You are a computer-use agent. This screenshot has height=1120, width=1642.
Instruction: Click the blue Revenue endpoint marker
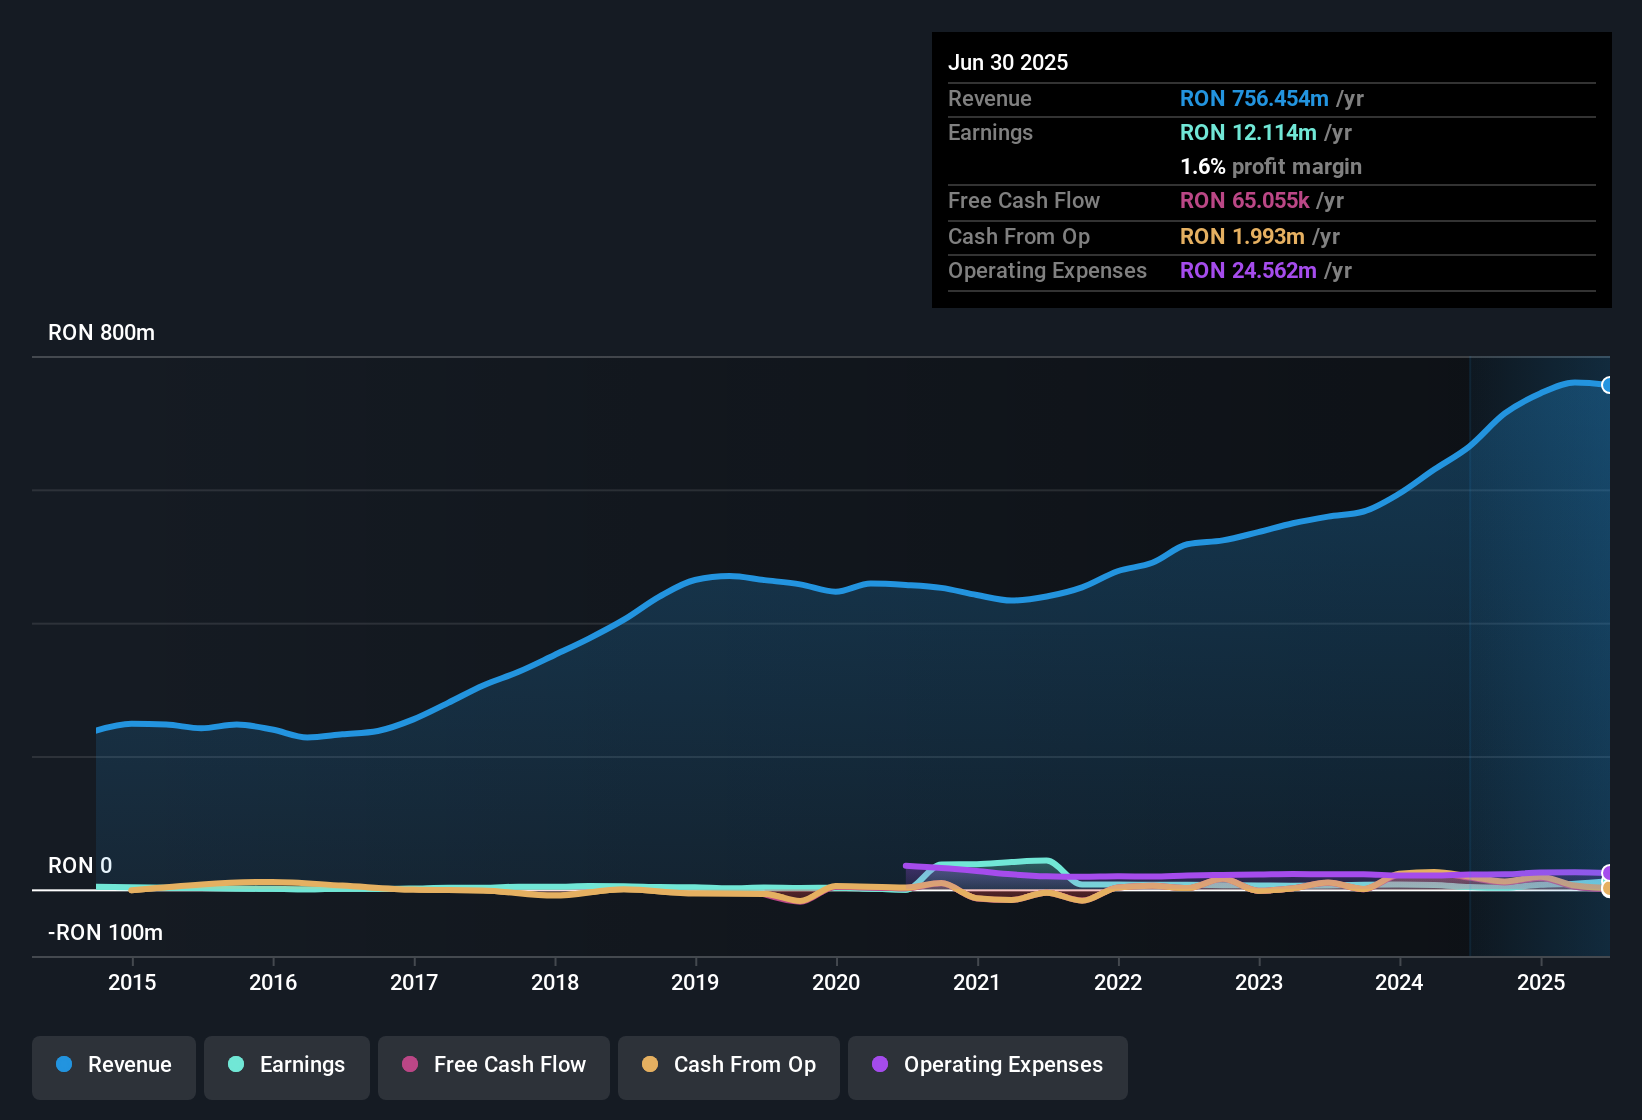coord(1608,385)
